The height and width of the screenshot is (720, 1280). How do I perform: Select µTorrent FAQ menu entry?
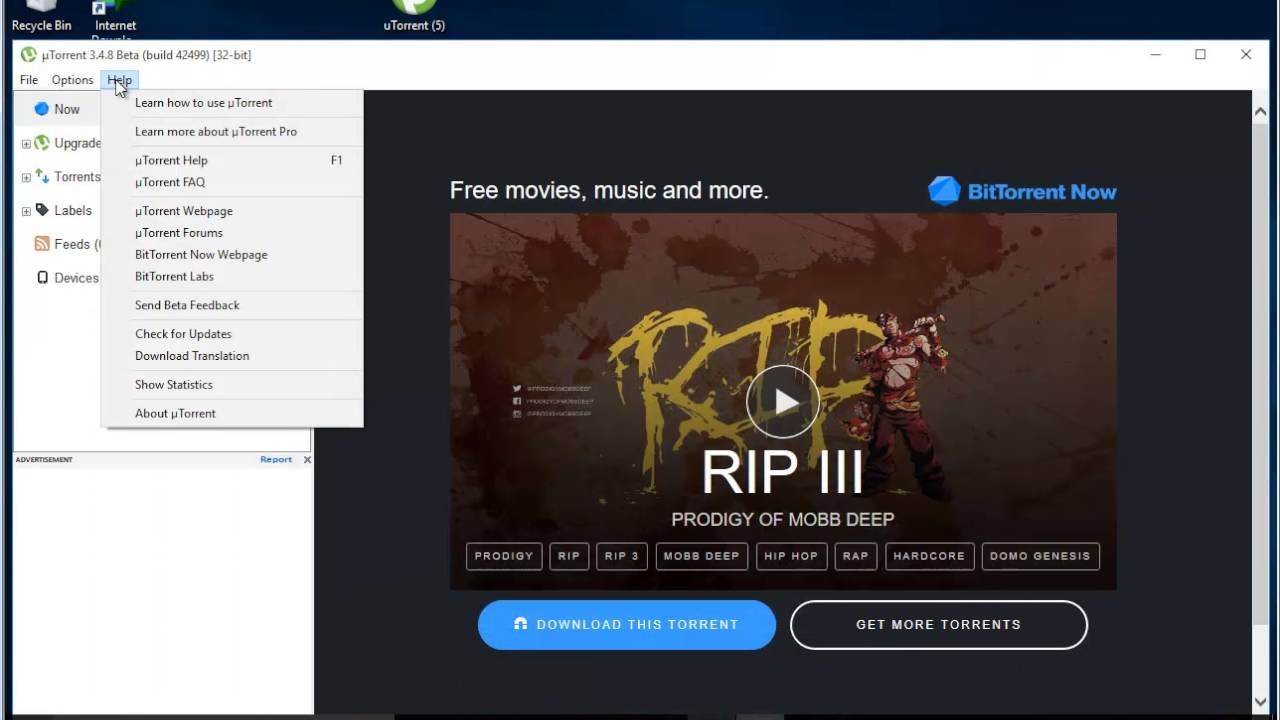(x=232, y=182)
